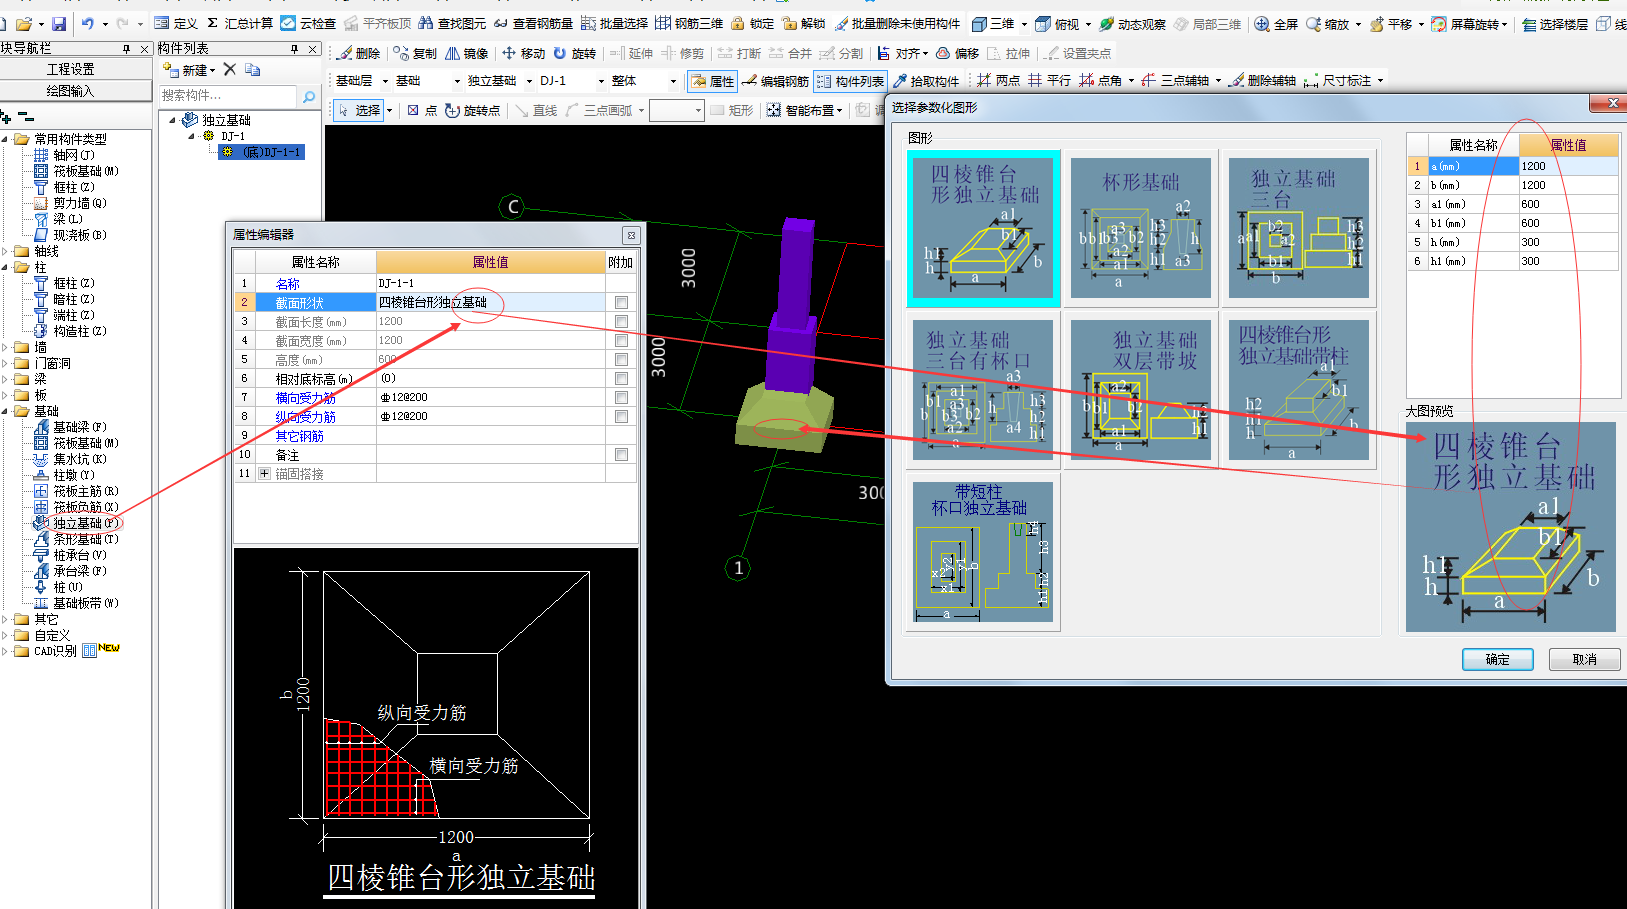Click the a (mm) value cell 1200

1567,166
